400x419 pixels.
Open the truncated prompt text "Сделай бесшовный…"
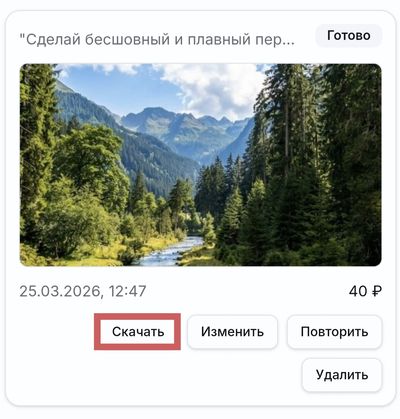pos(157,40)
